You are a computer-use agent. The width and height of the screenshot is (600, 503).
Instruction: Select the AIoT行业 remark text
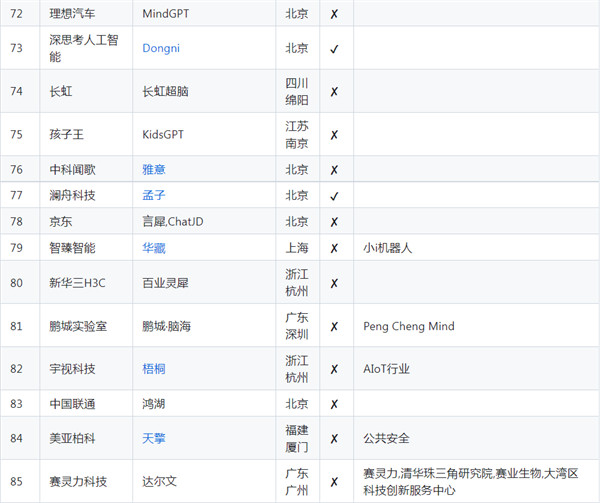pos(386,369)
